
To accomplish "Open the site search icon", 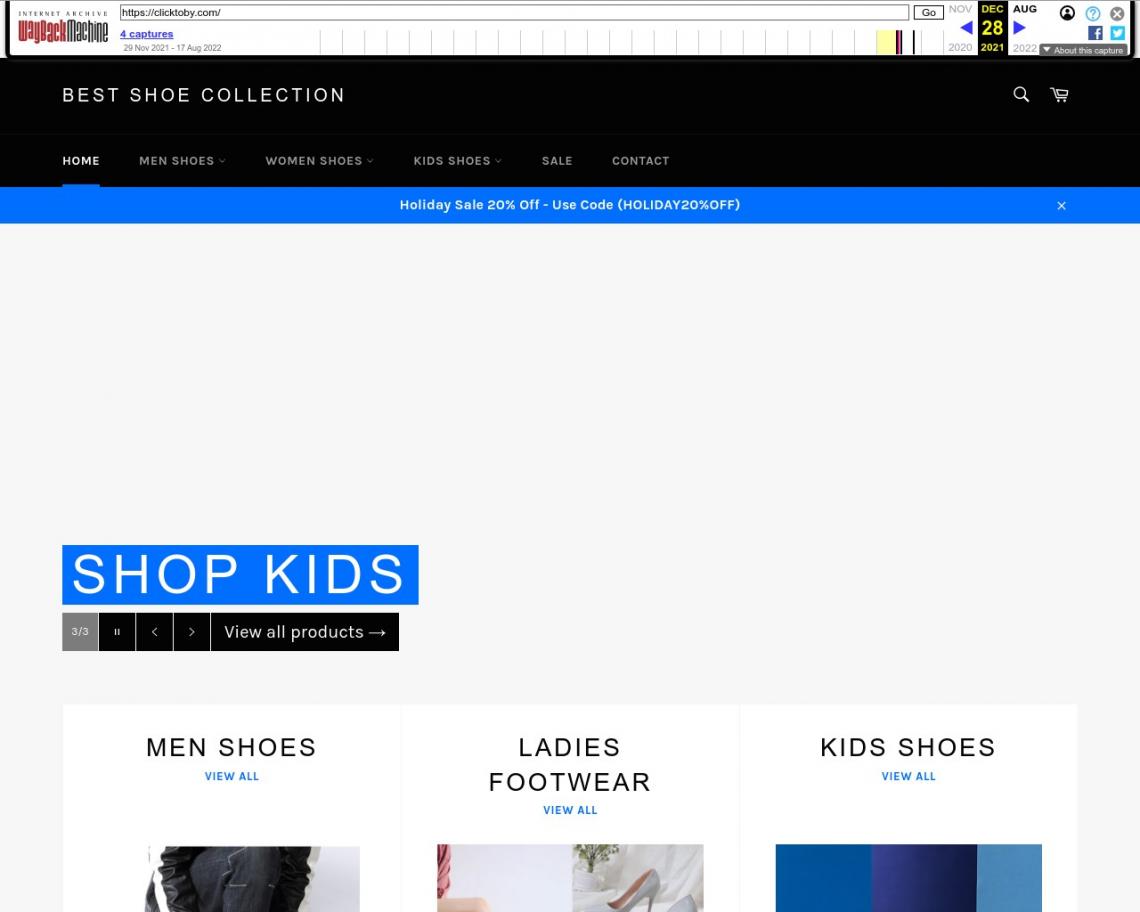I will (1021, 95).
